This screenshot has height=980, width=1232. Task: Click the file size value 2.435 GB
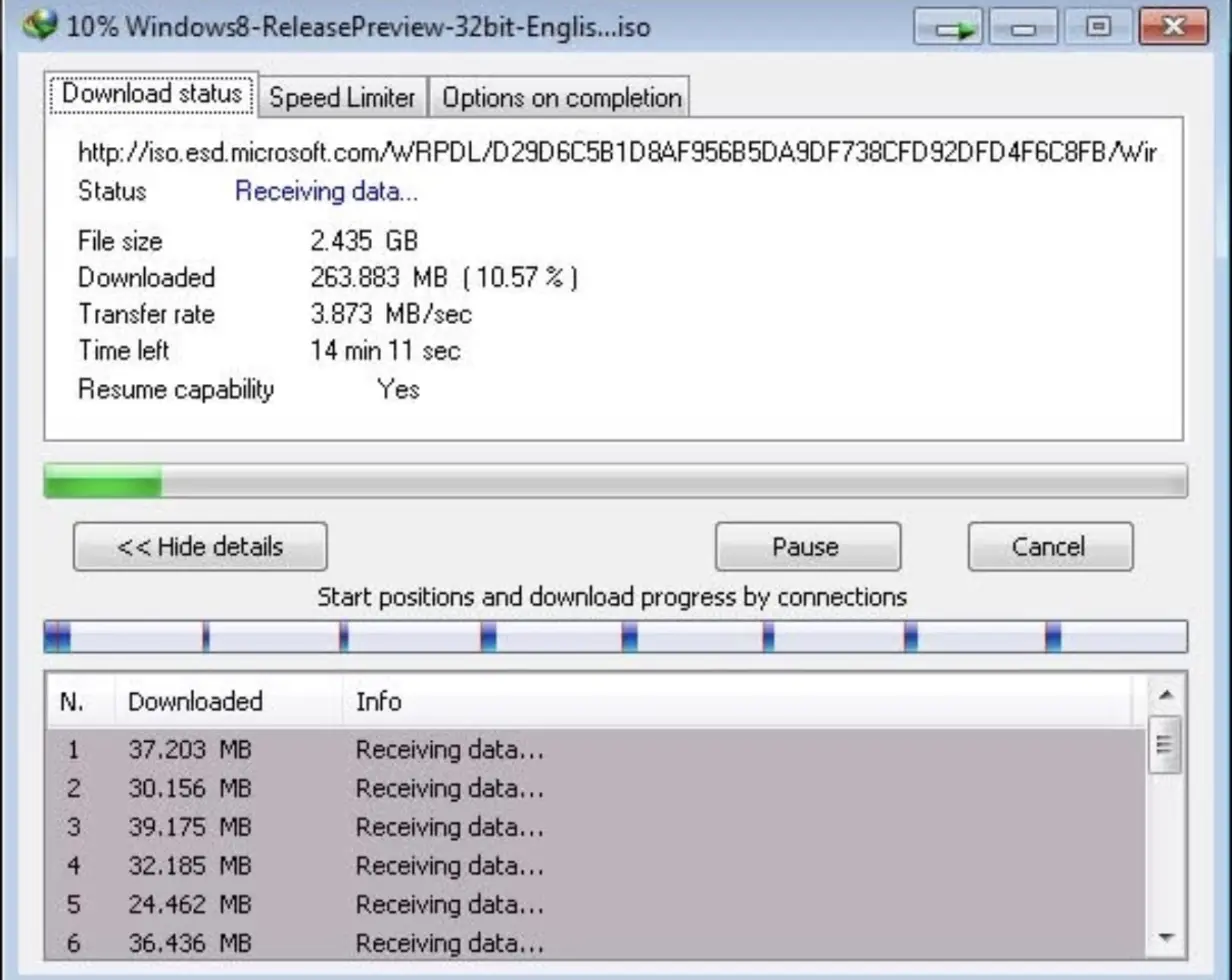[x=364, y=241]
